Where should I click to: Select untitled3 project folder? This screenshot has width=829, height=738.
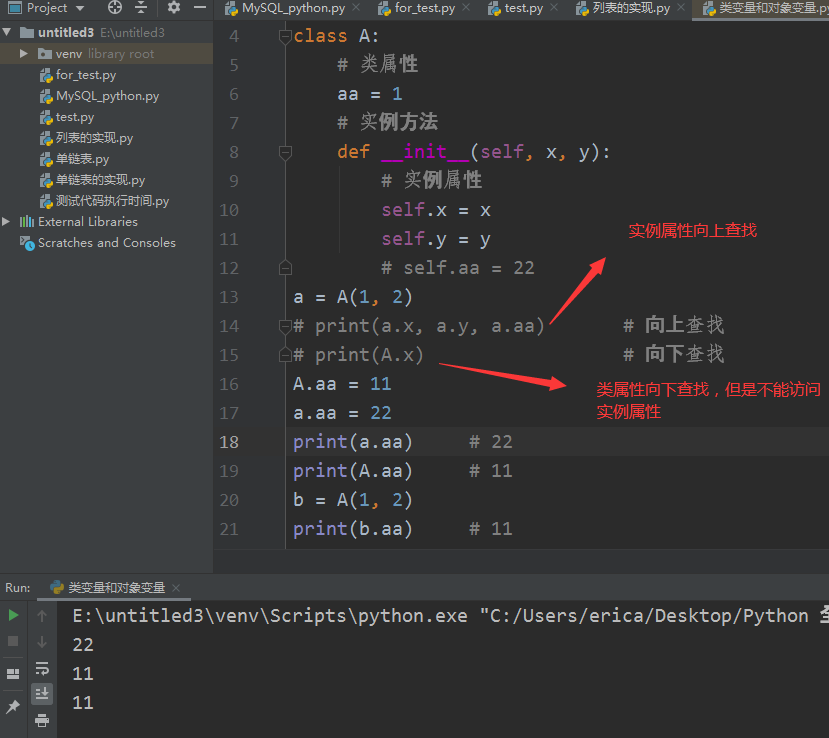[x=66, y=33]
